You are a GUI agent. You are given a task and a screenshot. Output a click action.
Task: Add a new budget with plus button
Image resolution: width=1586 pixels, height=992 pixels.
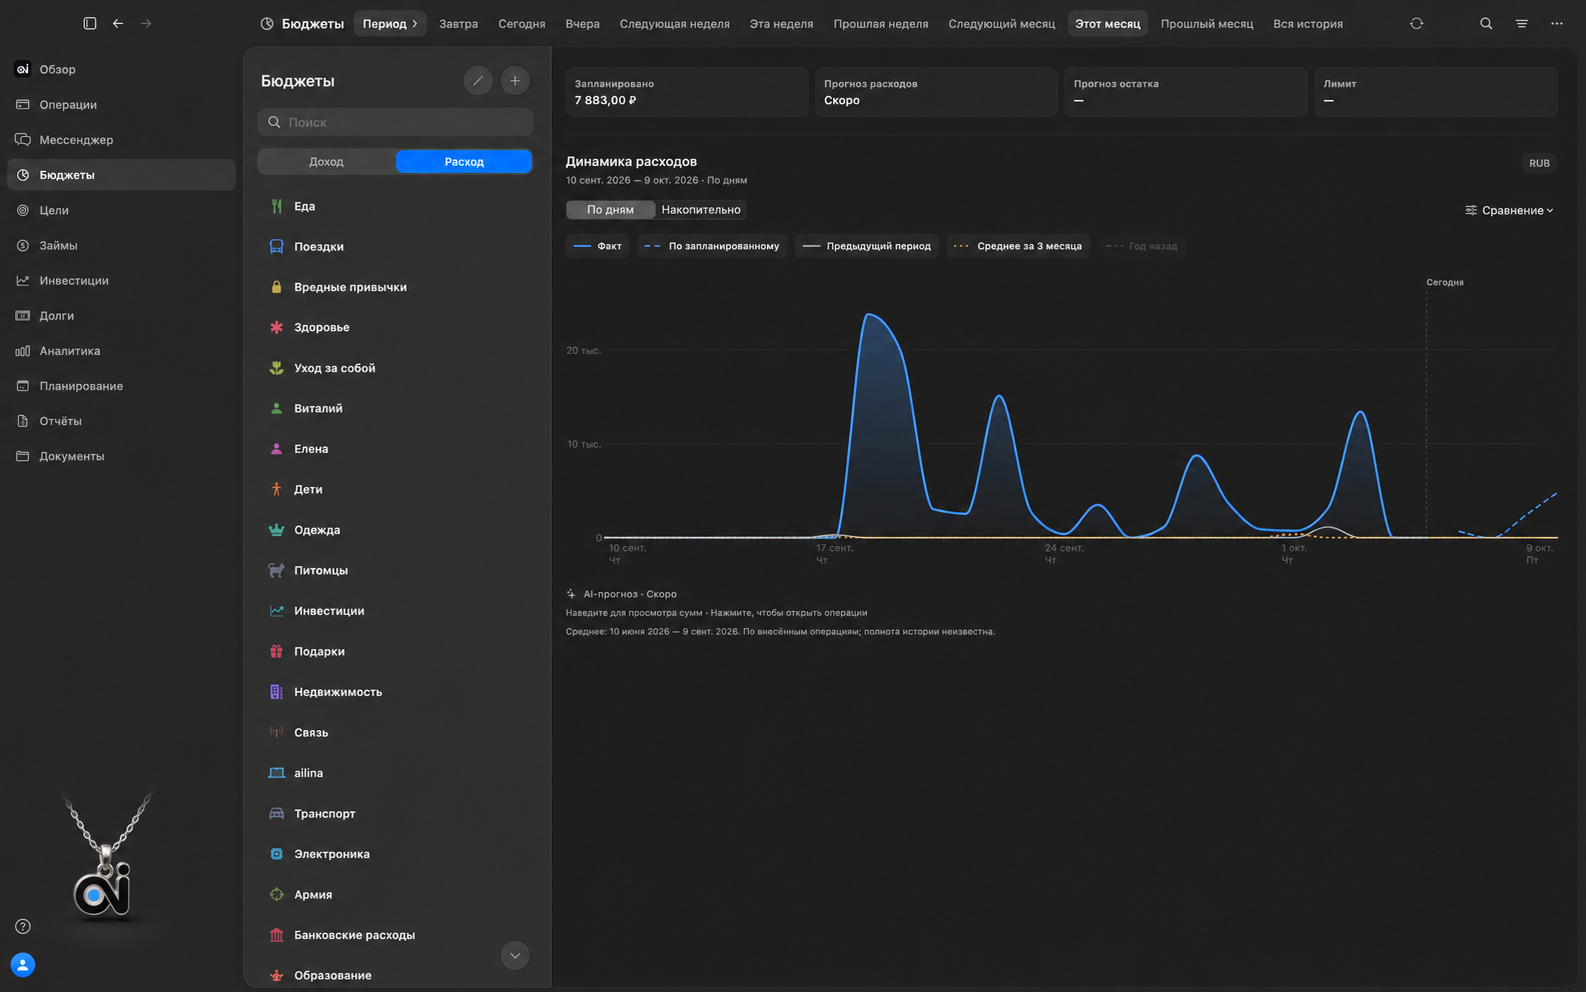tap(515, 81)
